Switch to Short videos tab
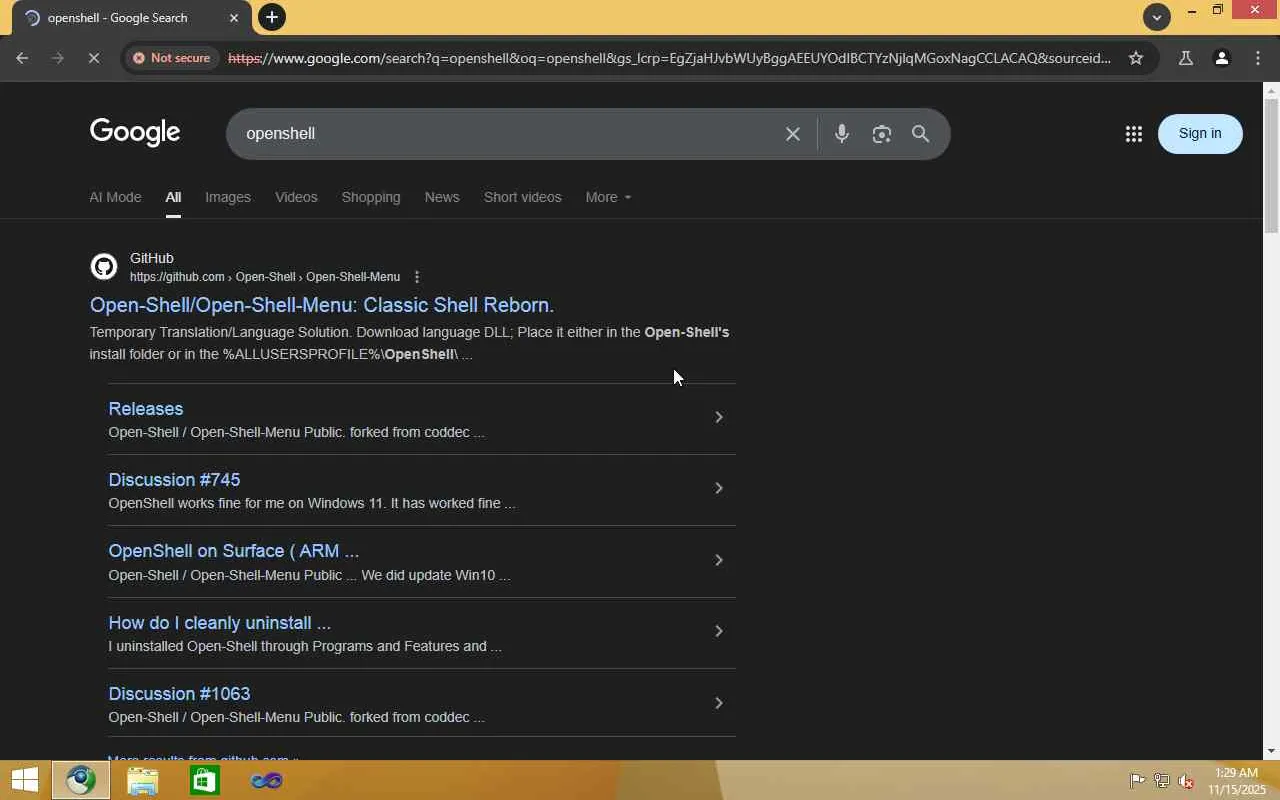The width and height of the screenshot is (1280, 800). coord(523,197)
